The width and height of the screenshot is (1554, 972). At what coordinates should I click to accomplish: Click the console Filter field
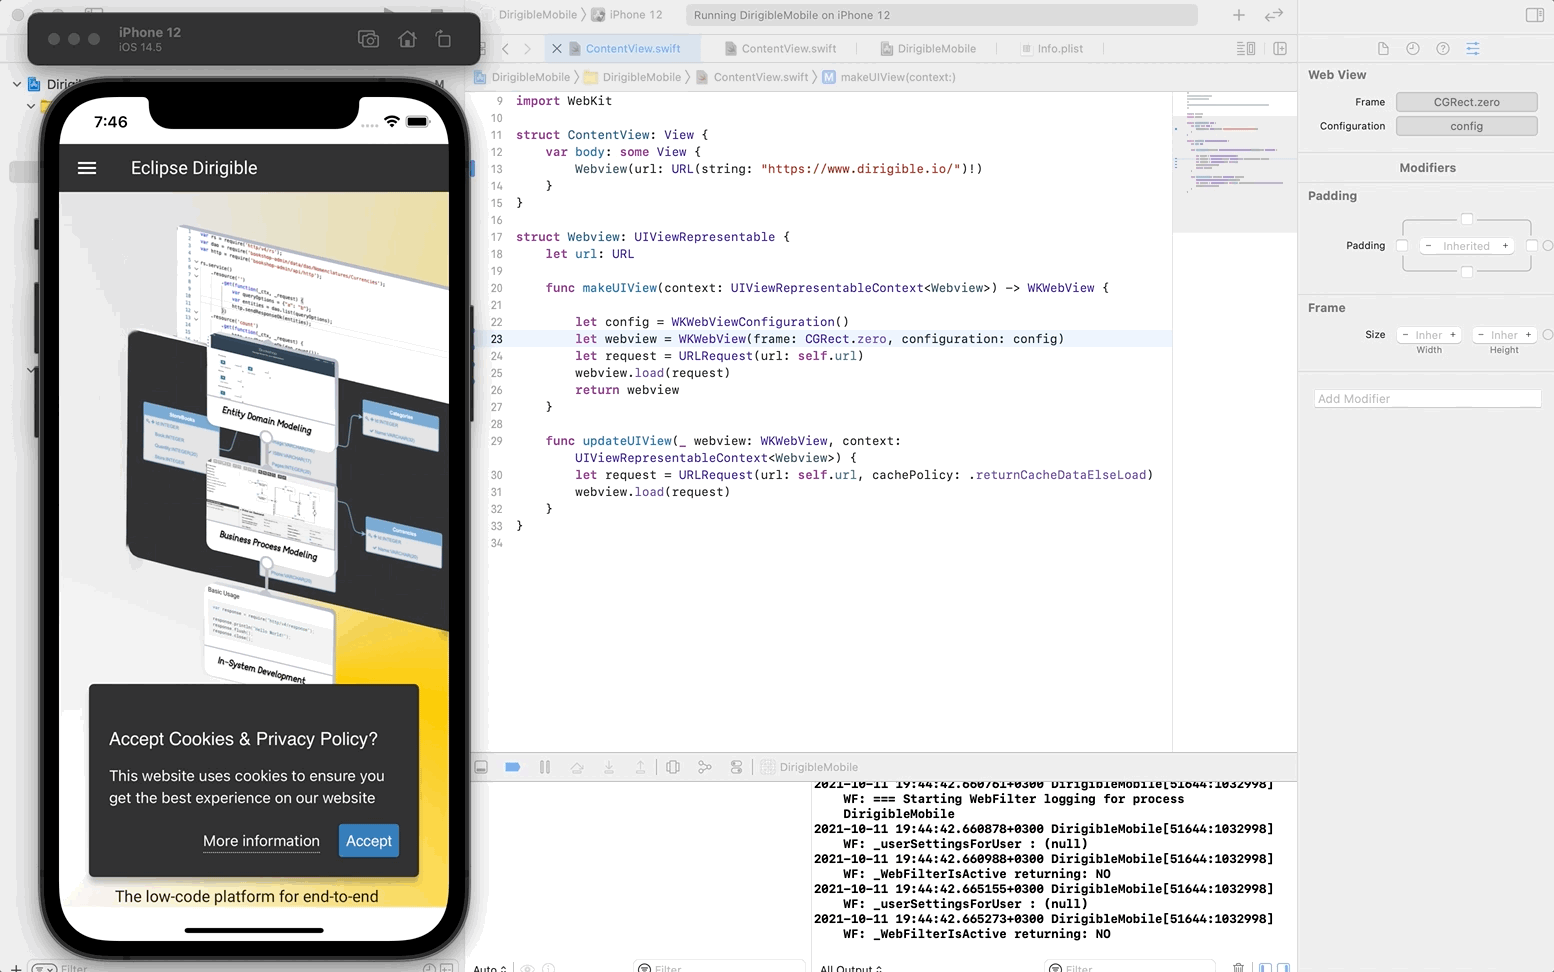(1130, 967)
